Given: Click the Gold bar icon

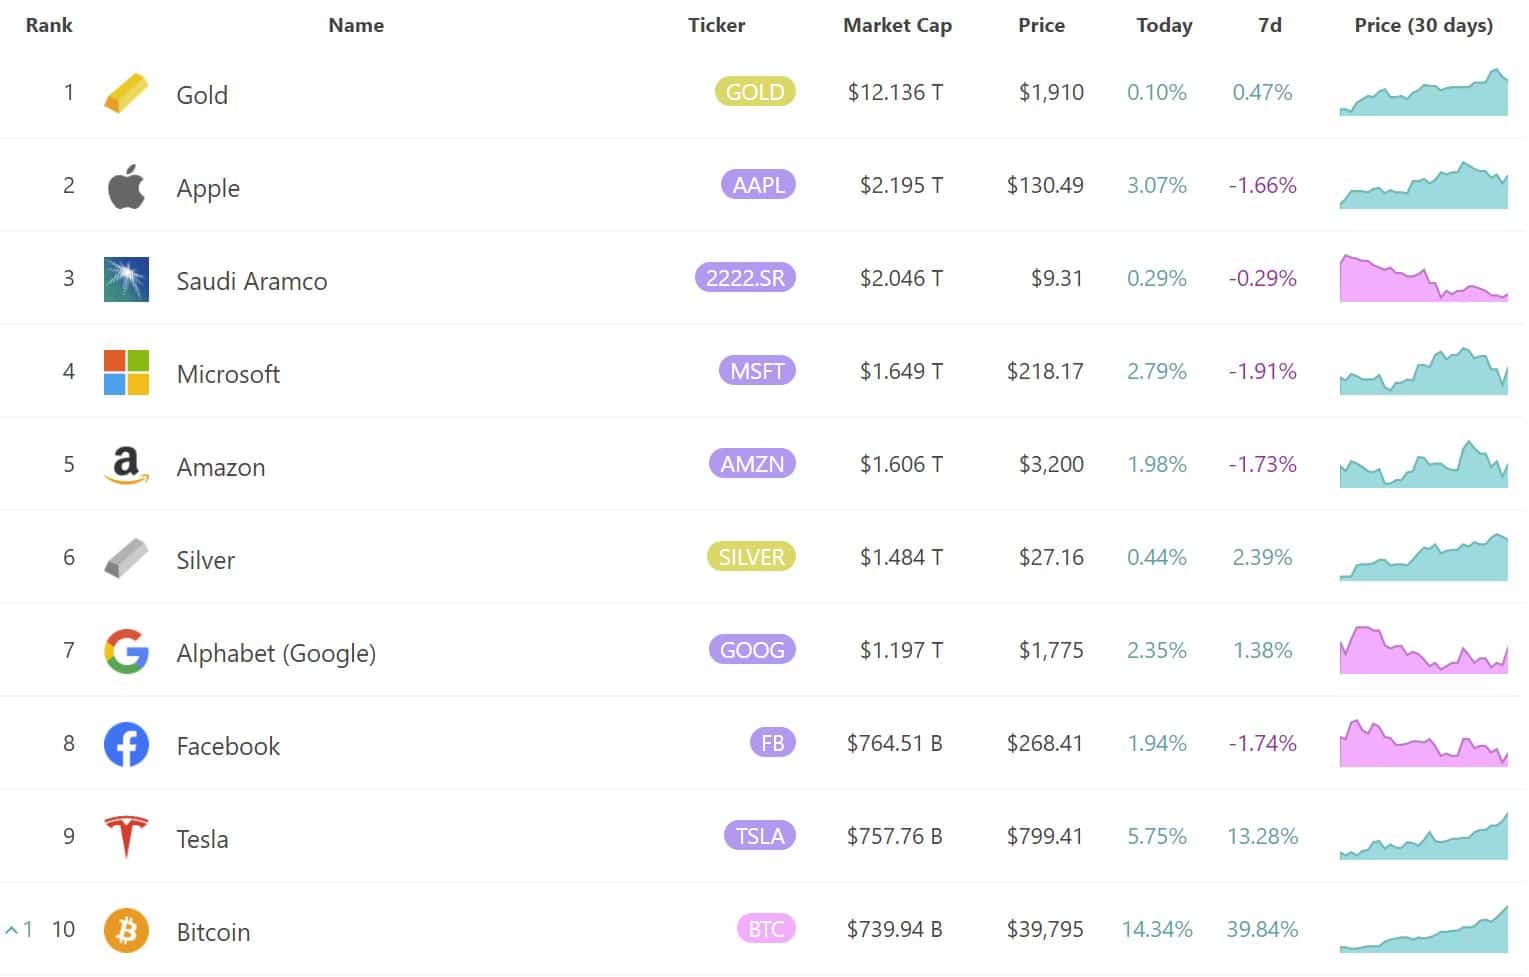Looking at the screenshot, I should point(126,93).
